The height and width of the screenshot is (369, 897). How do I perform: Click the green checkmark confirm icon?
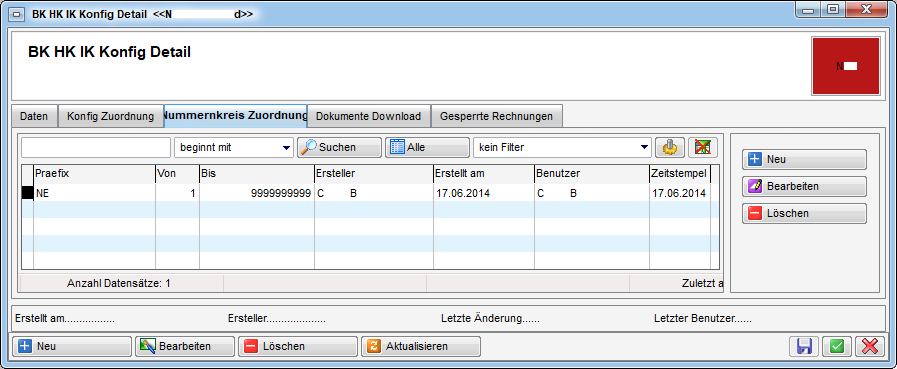point(837,347)
